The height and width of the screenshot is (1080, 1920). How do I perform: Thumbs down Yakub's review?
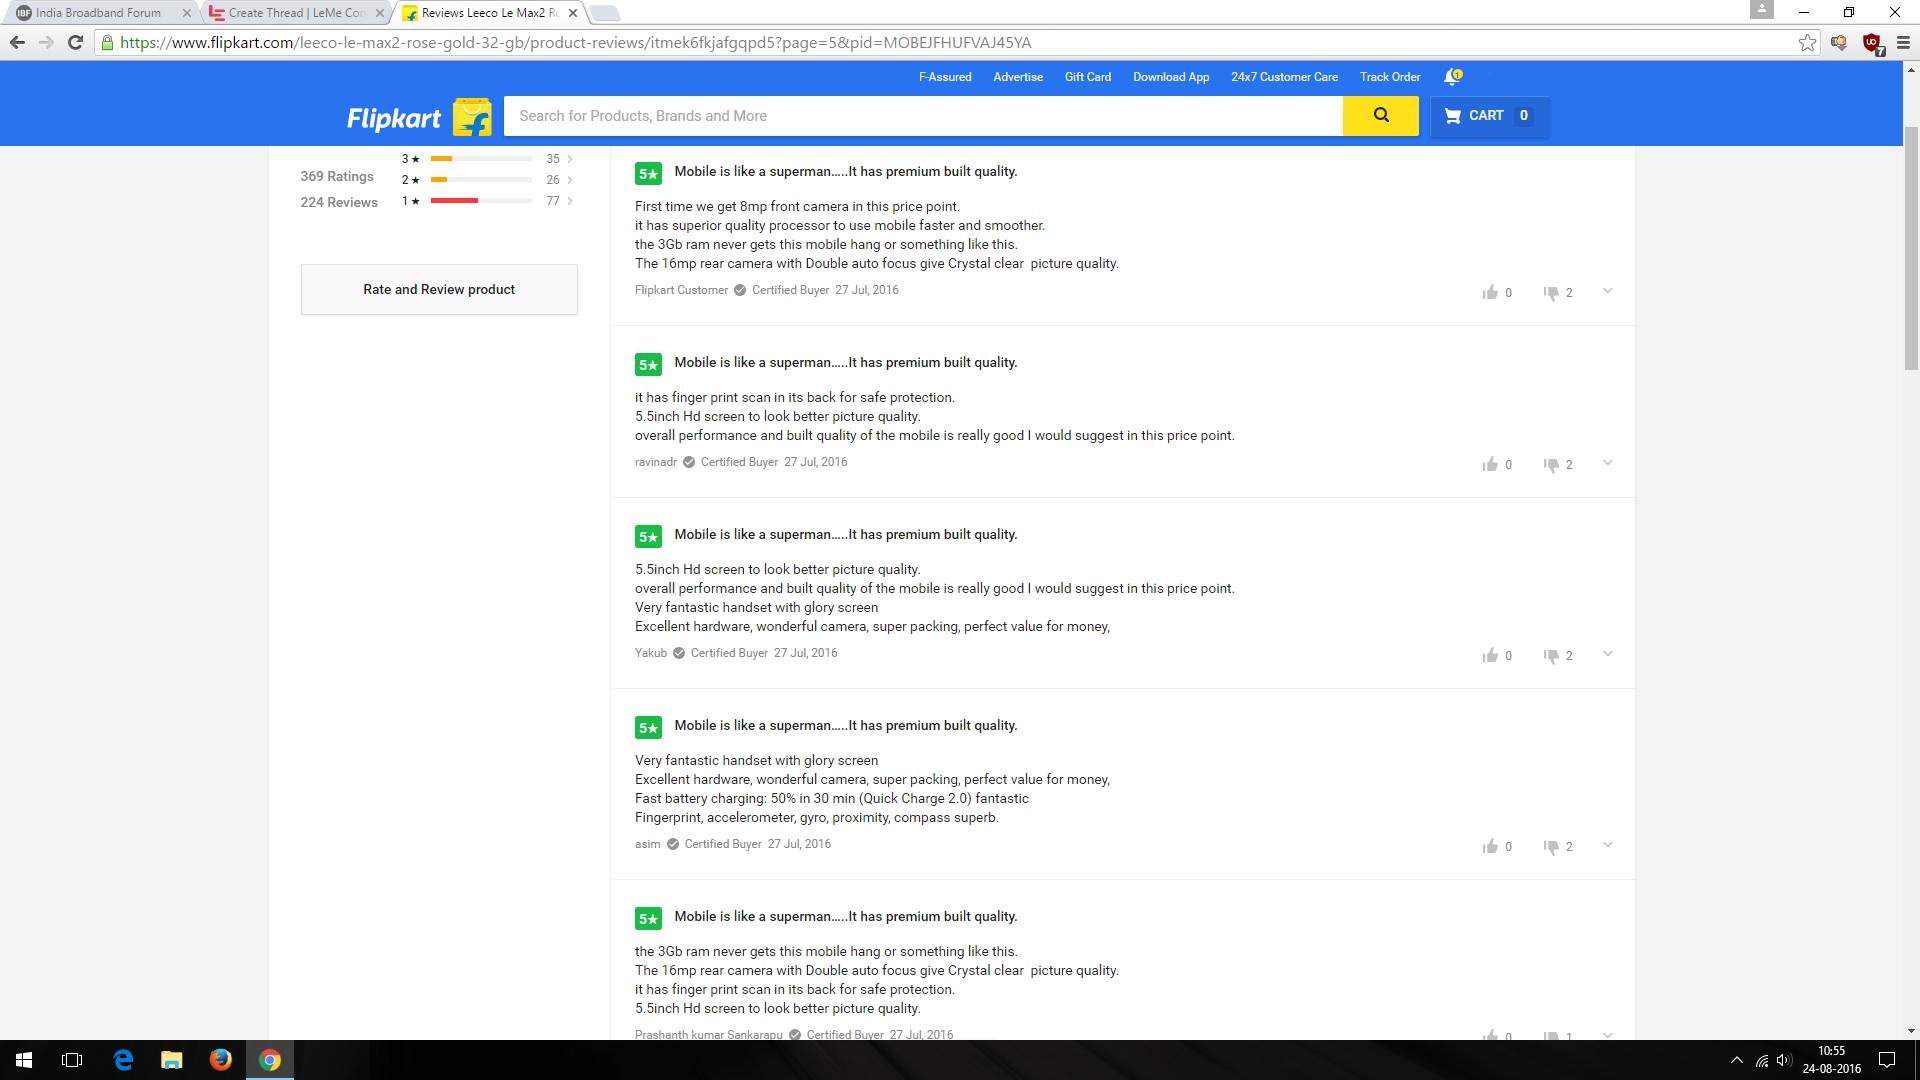pos(1551,656)
